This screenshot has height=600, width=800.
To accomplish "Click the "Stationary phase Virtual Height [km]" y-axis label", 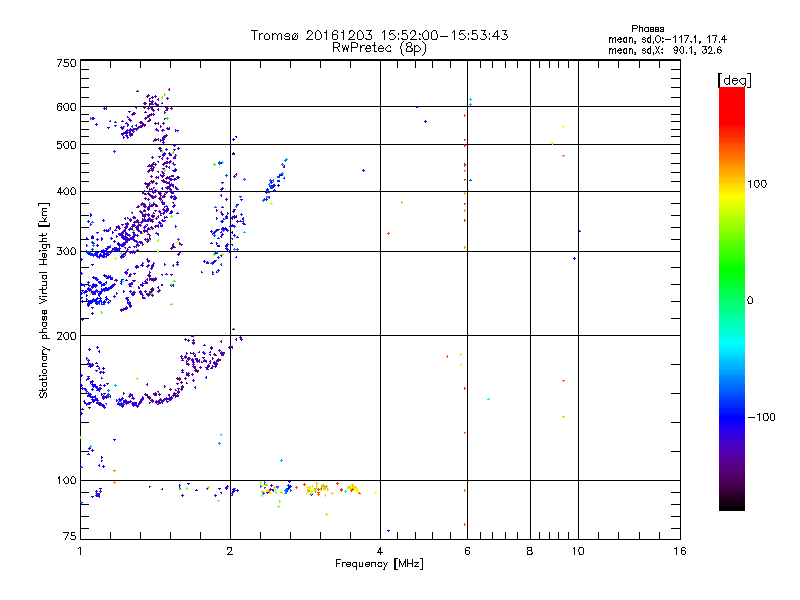I will click(43, 301).
